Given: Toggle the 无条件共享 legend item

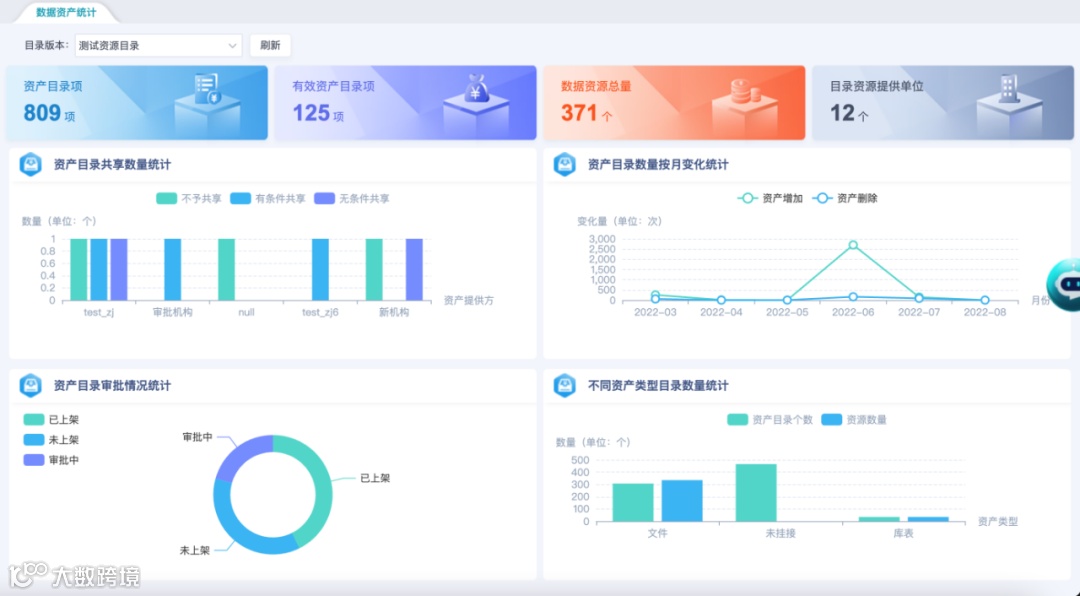Looking at the screenshot, I should [351, 198].
